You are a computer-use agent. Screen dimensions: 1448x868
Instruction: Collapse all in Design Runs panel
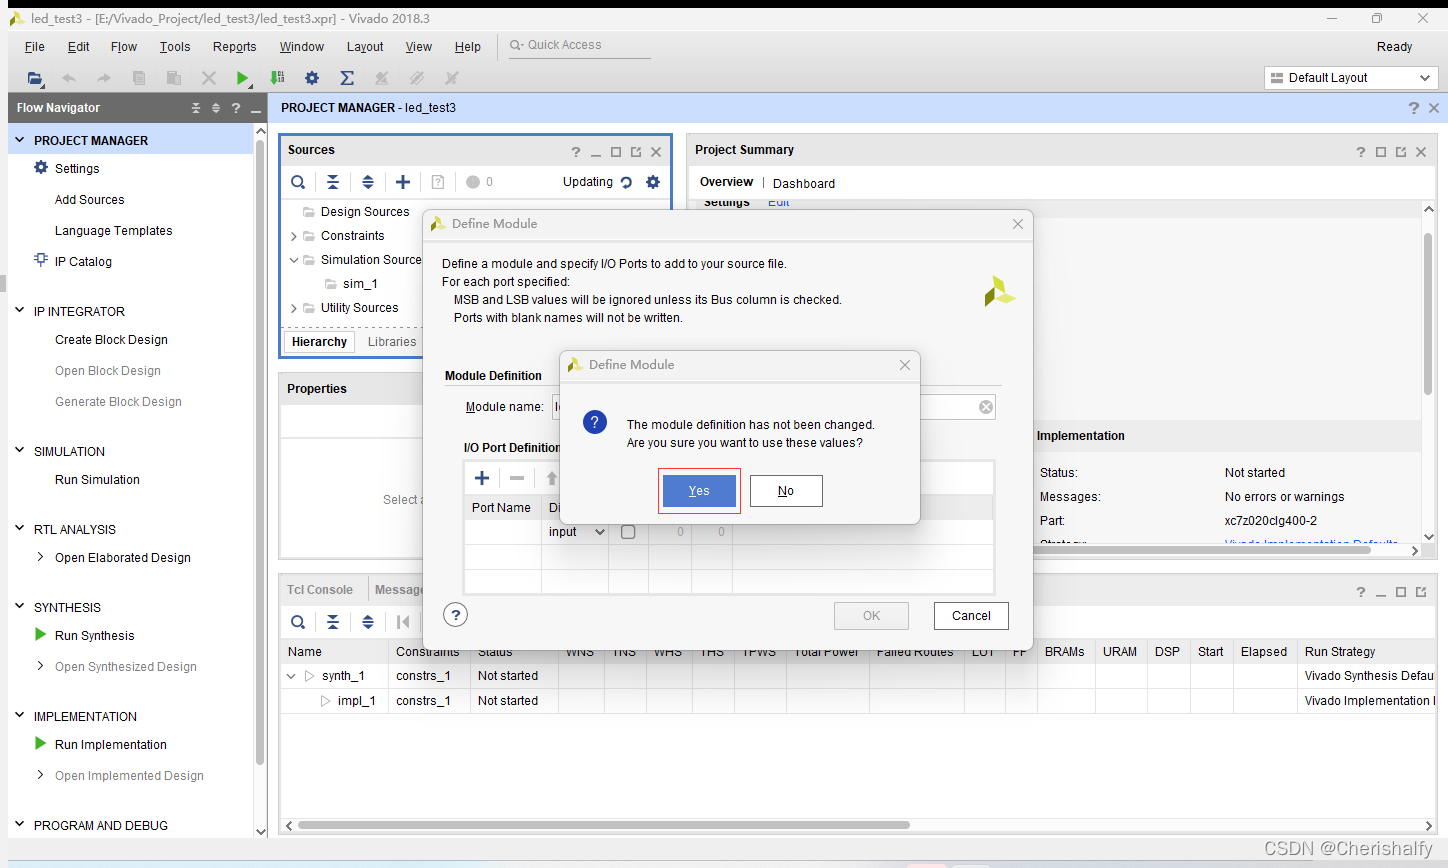pos(333,622)
